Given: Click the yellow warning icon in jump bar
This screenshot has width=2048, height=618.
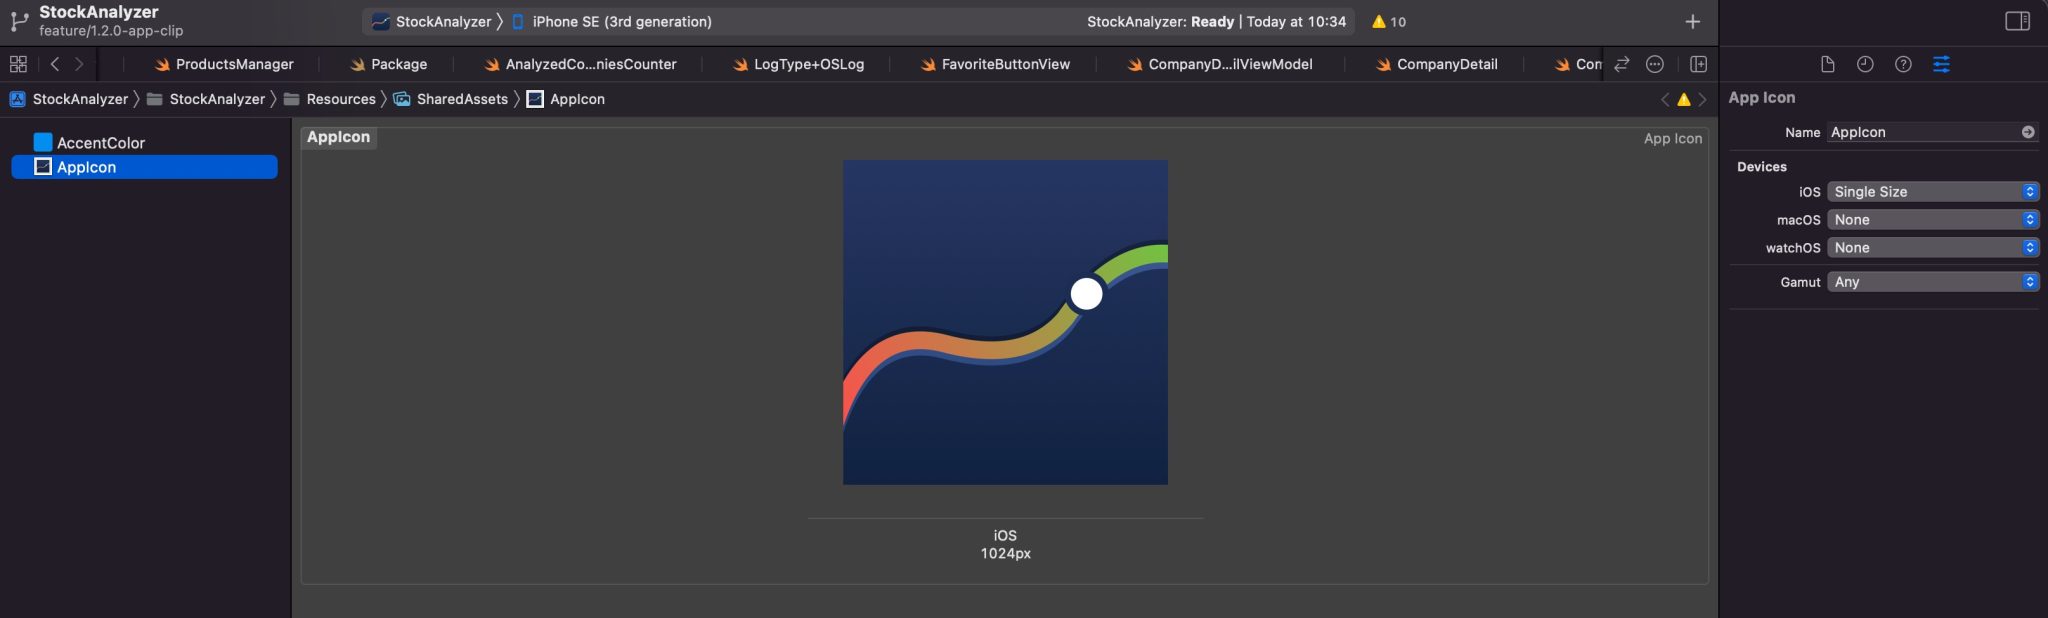Looking at the screenshot, I should [1684, 99].
